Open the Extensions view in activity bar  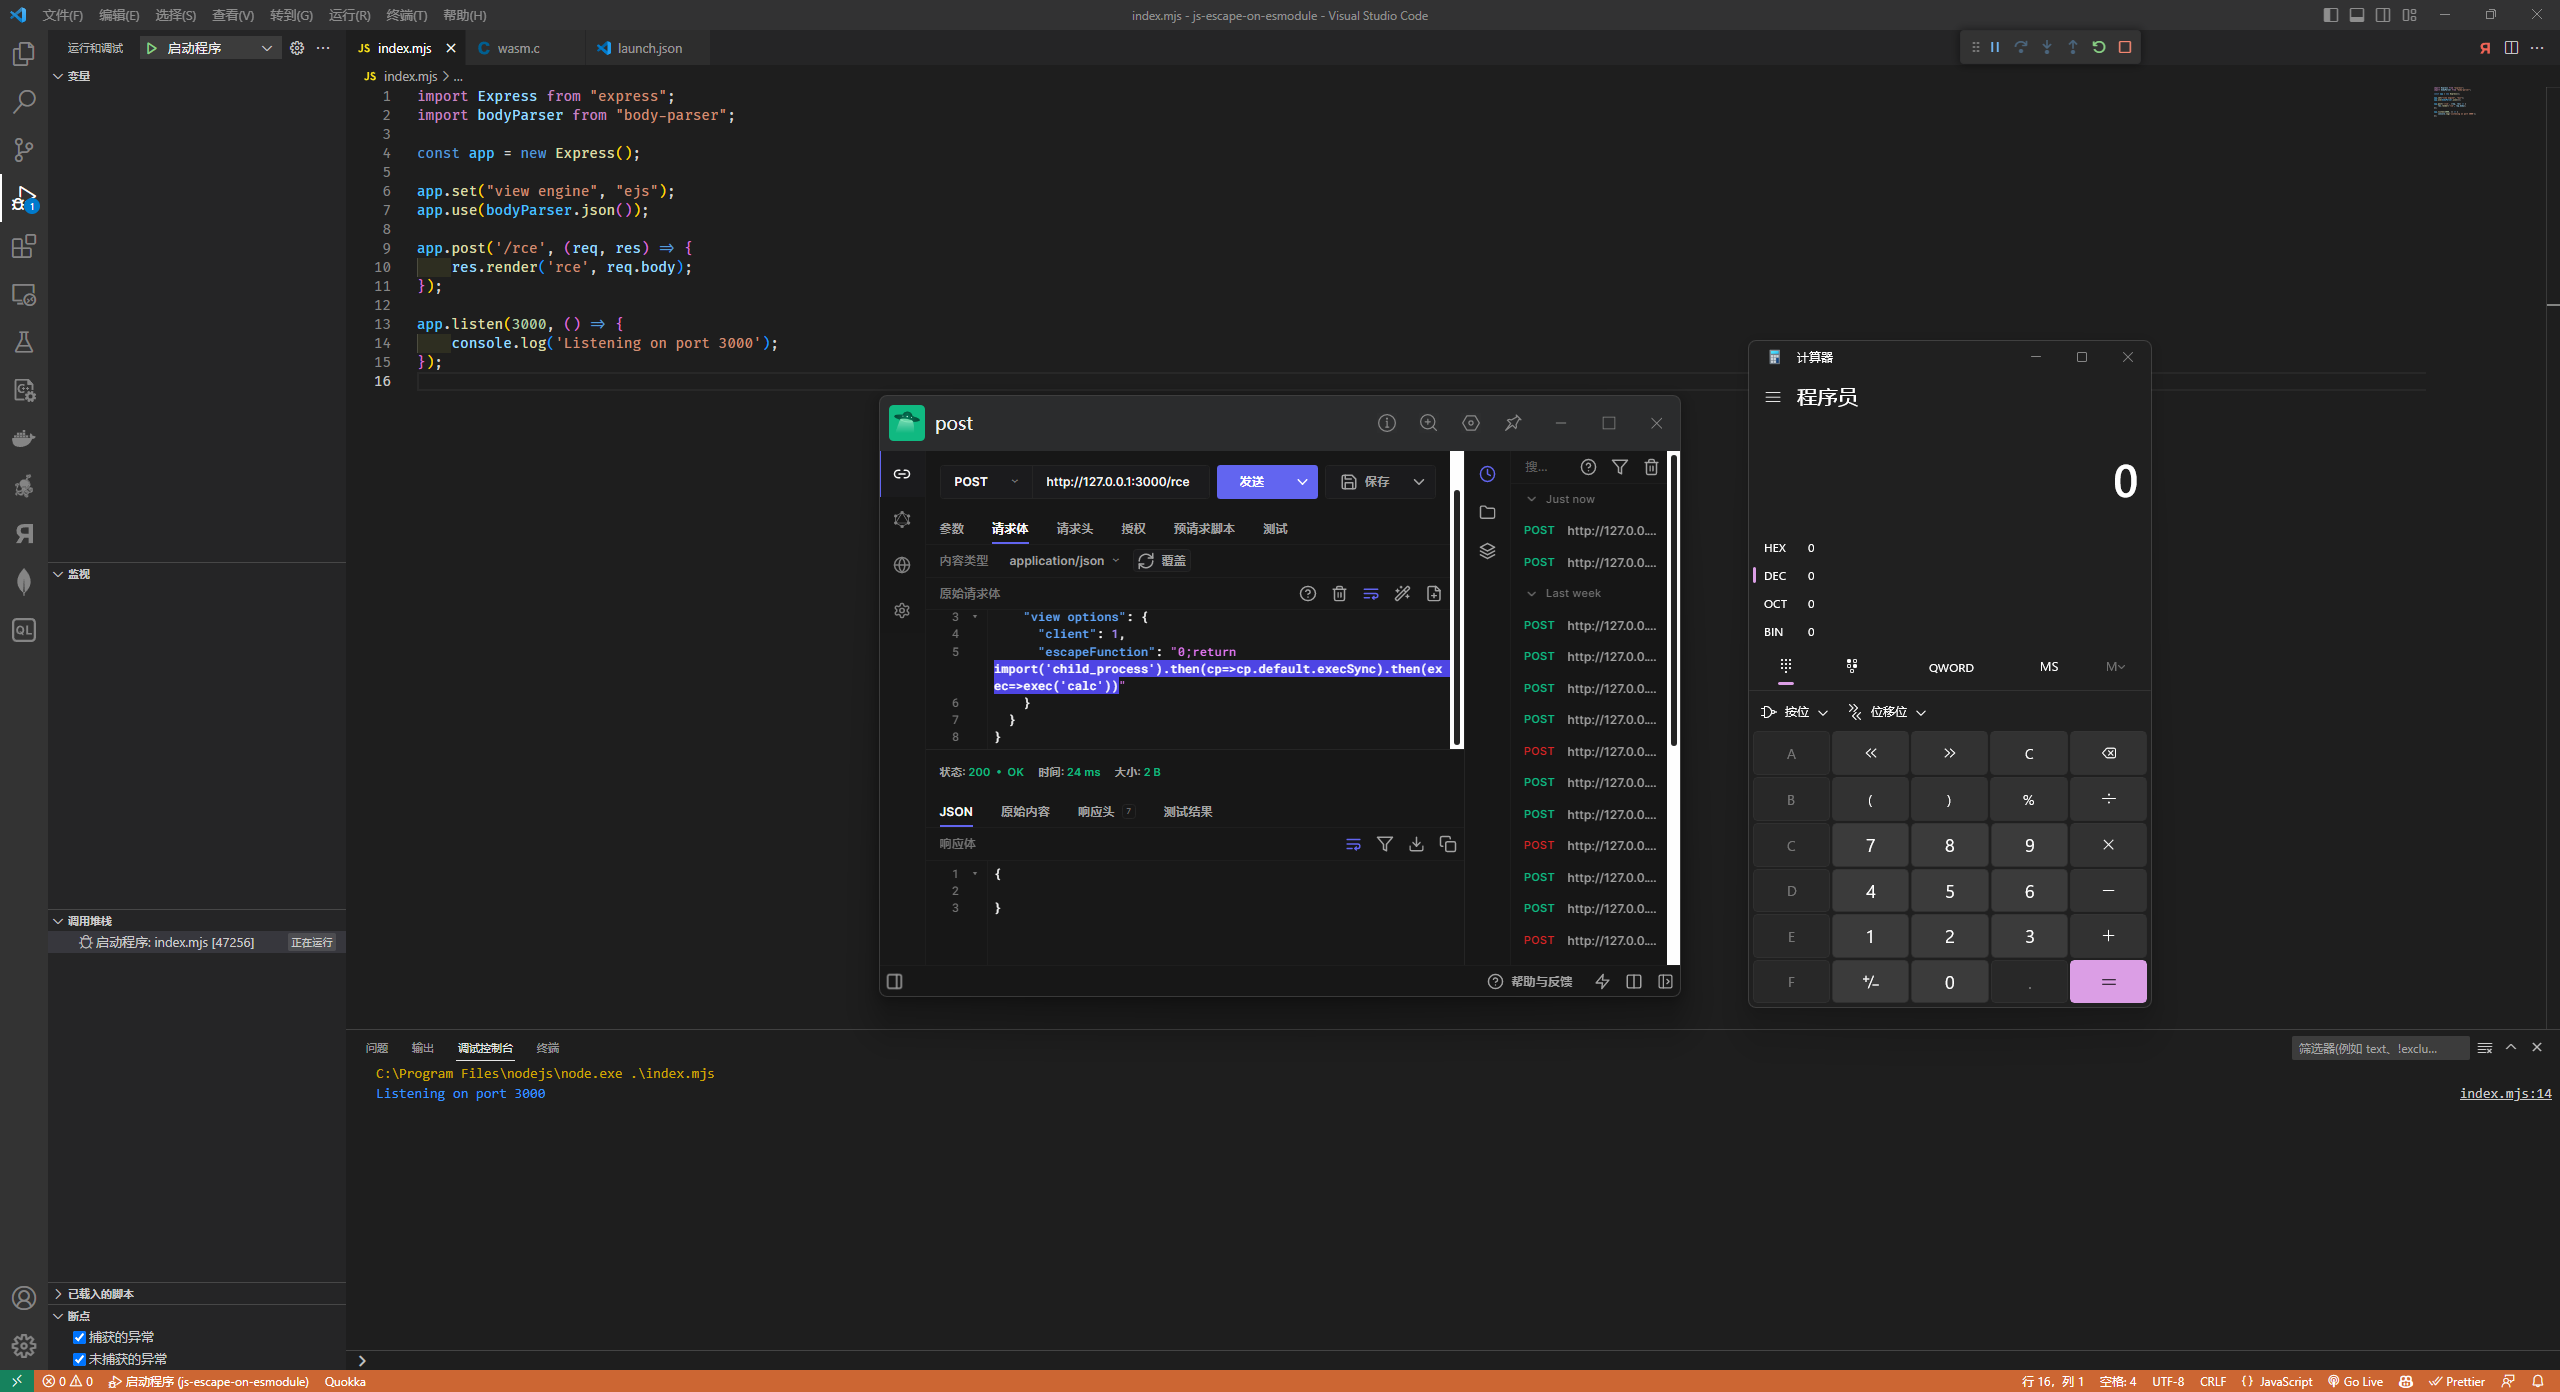(x=24, y=246)
